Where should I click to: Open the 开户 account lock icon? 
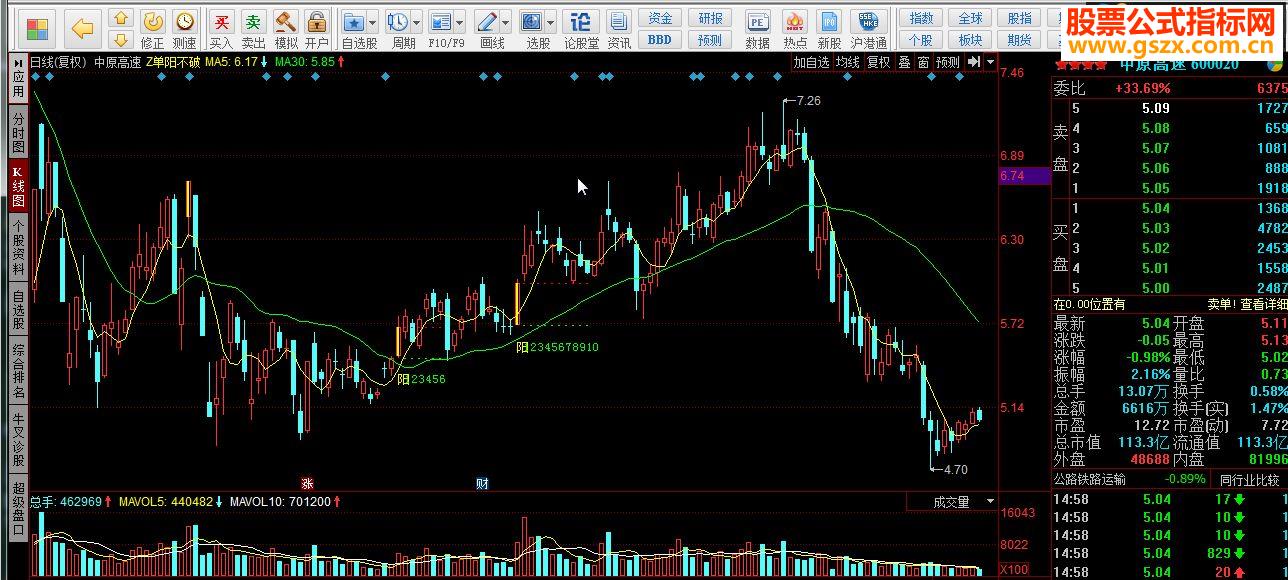coord(317,28)
